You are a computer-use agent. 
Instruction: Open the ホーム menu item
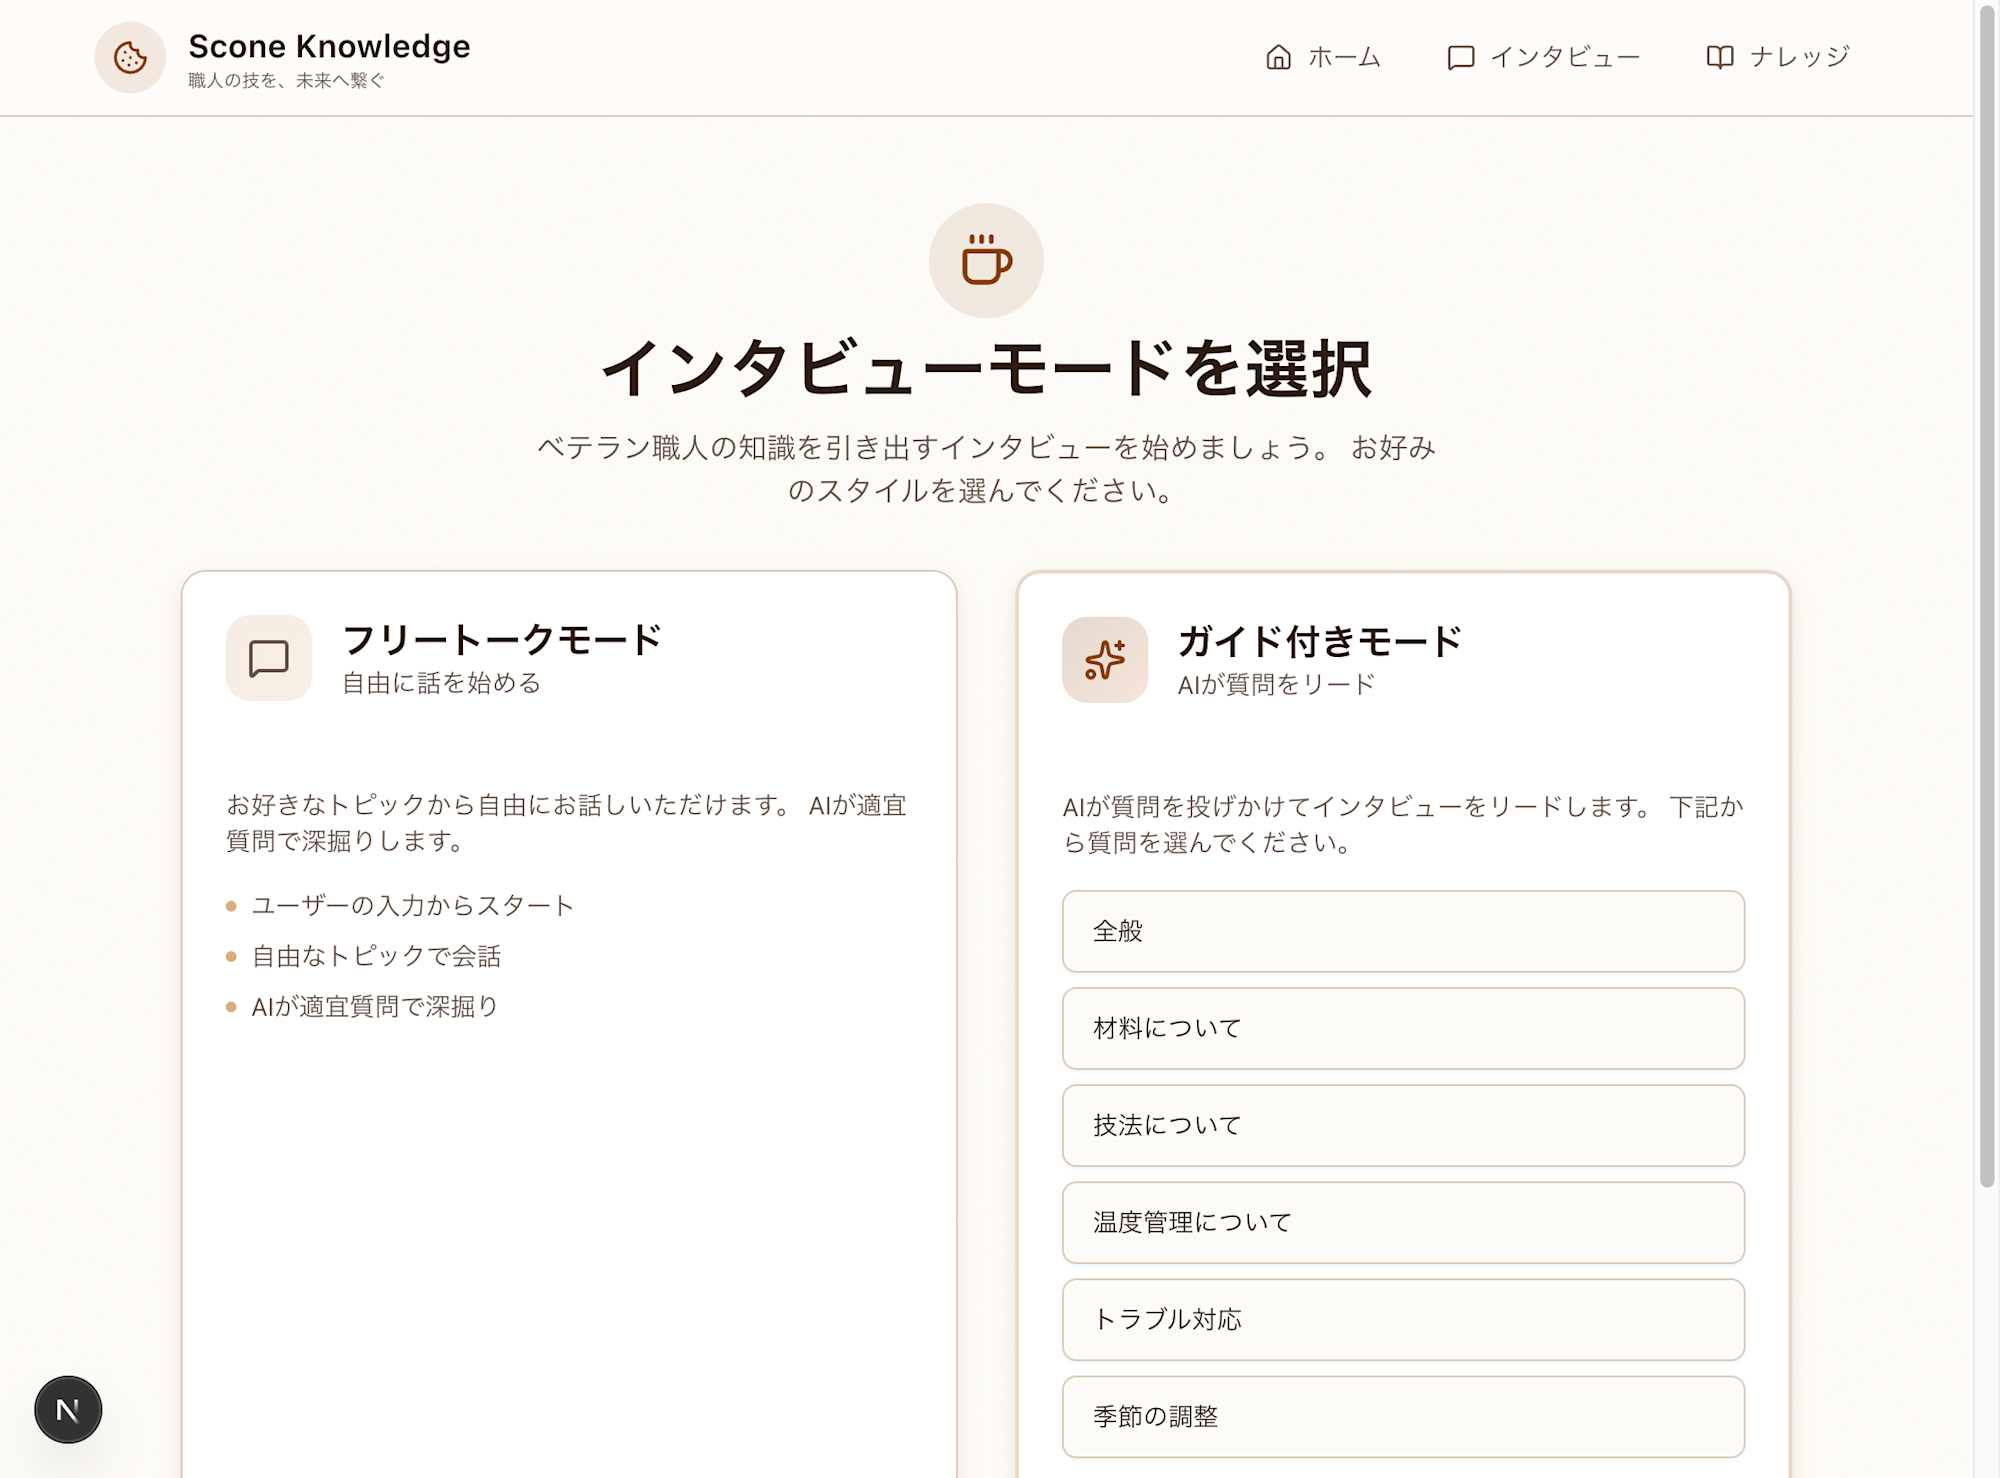[1344, 57]
